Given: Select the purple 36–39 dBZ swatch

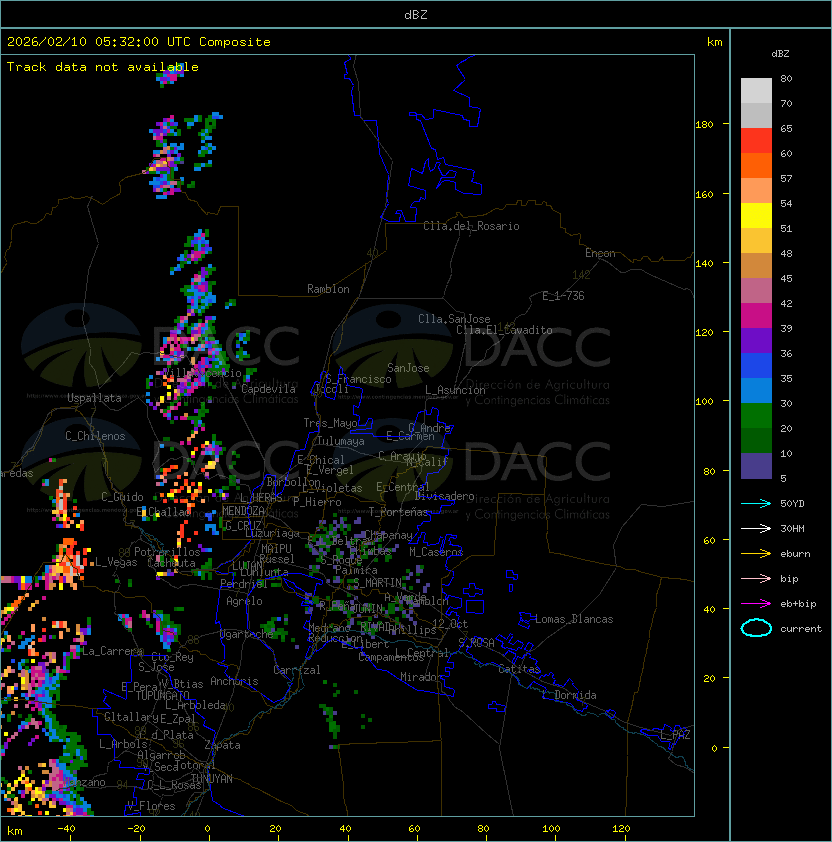Looking at the screenshot, I should 756,340.
